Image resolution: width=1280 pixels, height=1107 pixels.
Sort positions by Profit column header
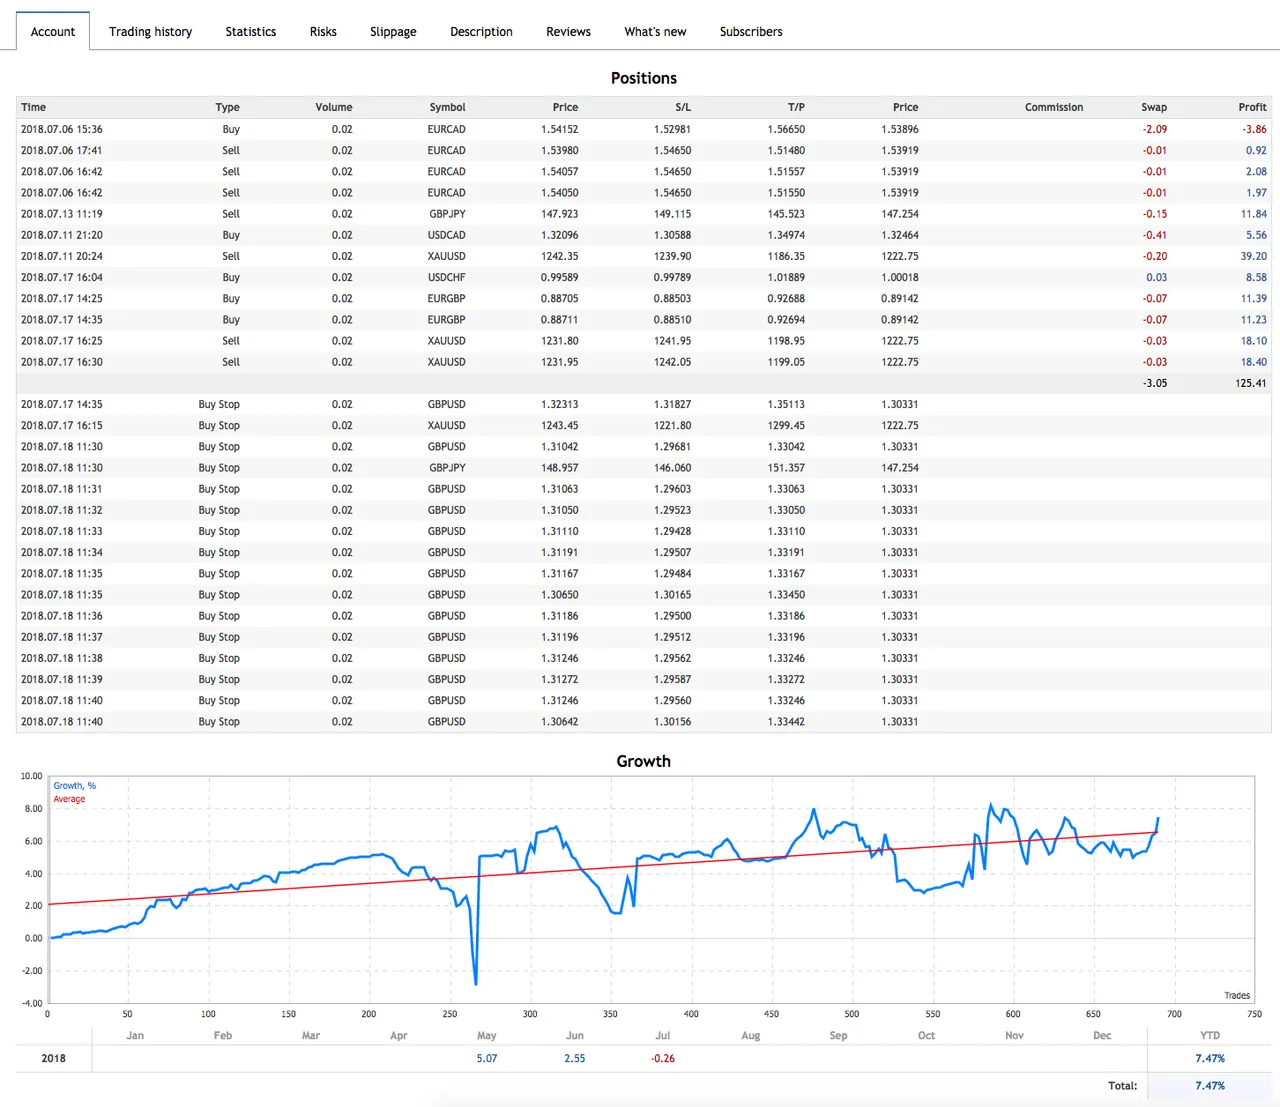1252,107
